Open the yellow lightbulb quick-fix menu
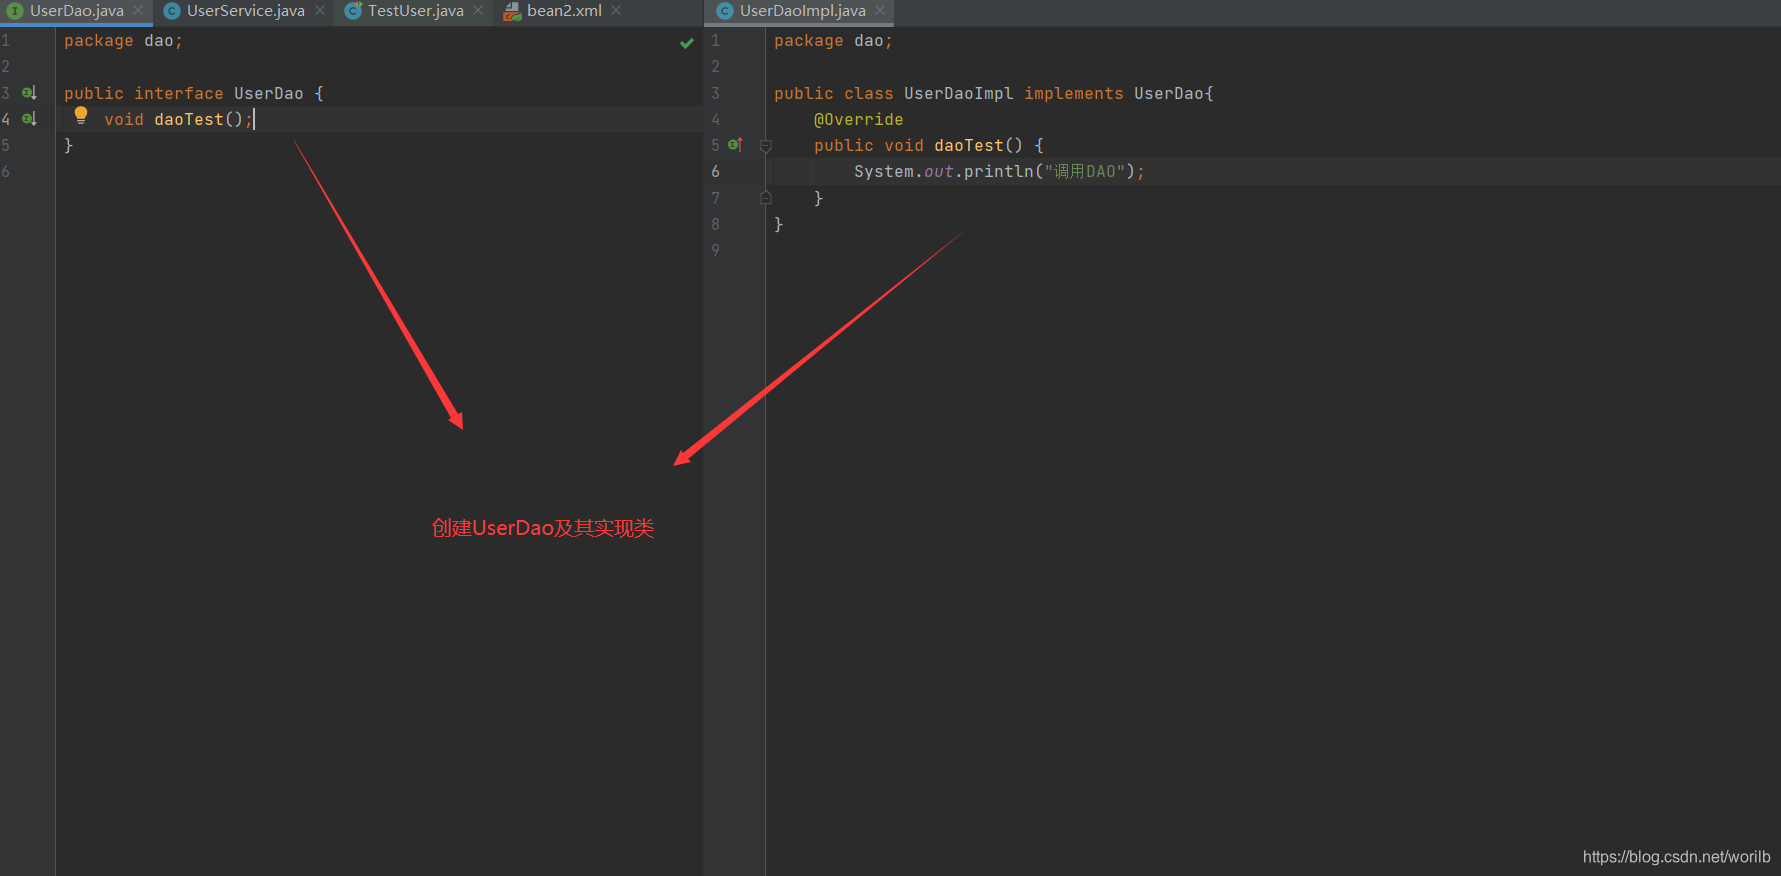Viewport: 1781px width, 876px height. [x=81, y=116]
